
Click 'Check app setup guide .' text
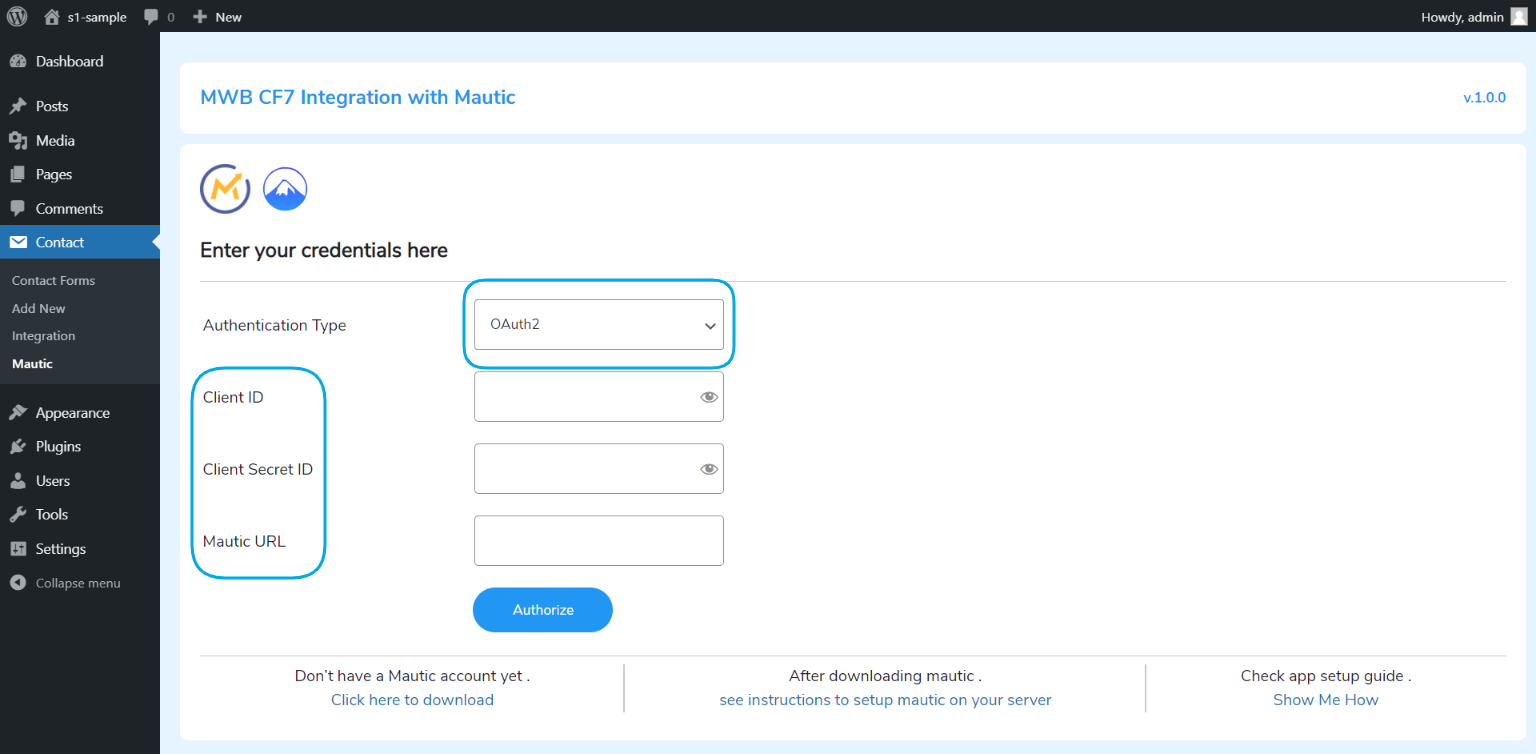(x=1326, y=676)
